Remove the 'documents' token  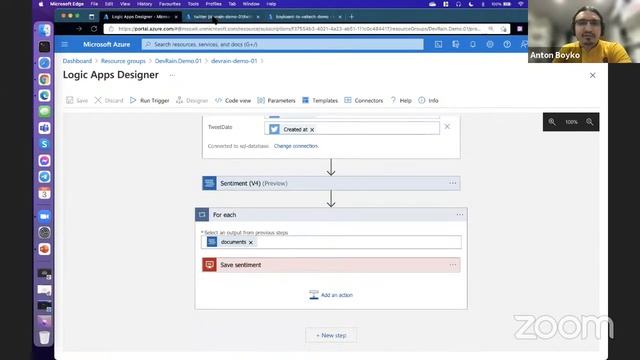tap(251, 242)
